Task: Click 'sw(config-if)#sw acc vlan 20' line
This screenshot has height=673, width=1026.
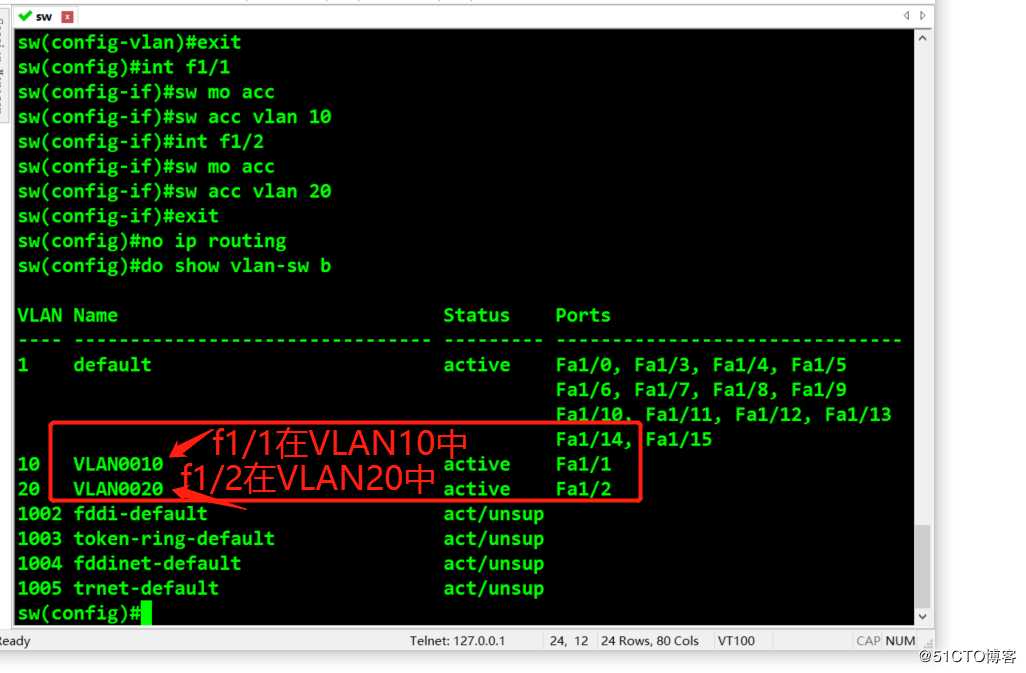Action: 174,192
